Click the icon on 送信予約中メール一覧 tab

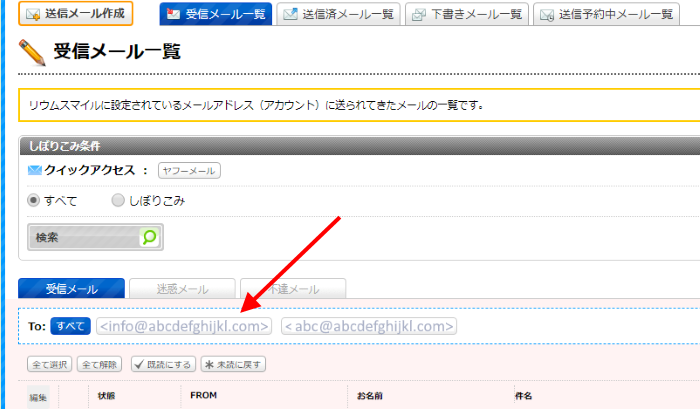(x=547, y=15)
